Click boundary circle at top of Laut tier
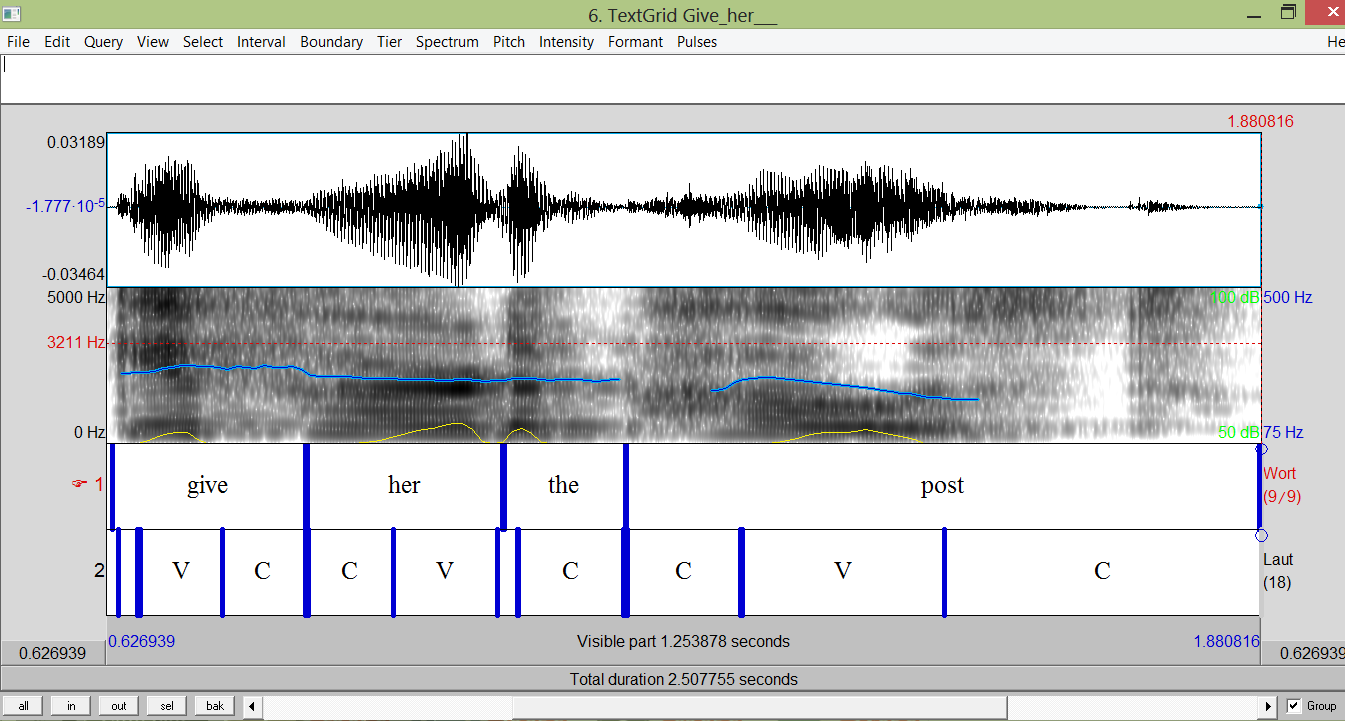 pyautogui.click(x=1261, y=535)
